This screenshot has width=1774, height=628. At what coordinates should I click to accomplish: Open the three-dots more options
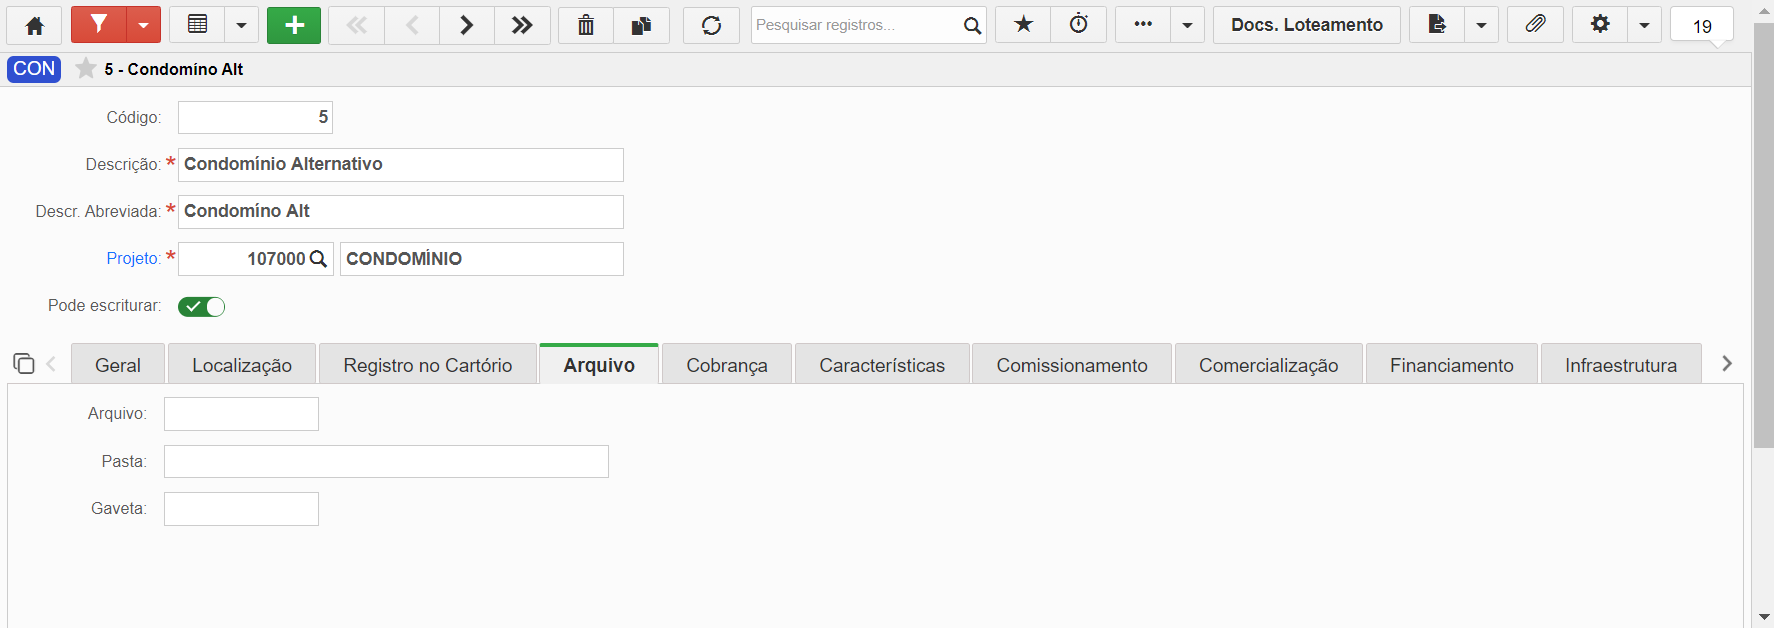click(x=1143, y=25)
